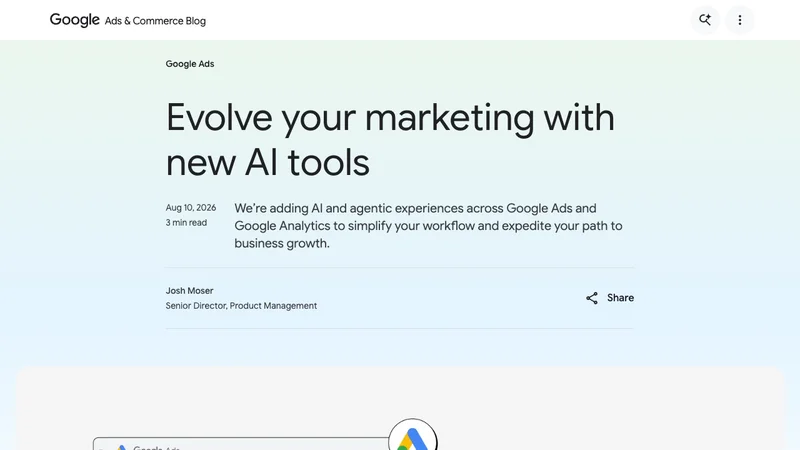This screenshot has height=450, width=800.
Task: Open the three-dot more options menu
Action: coord(740,20)
